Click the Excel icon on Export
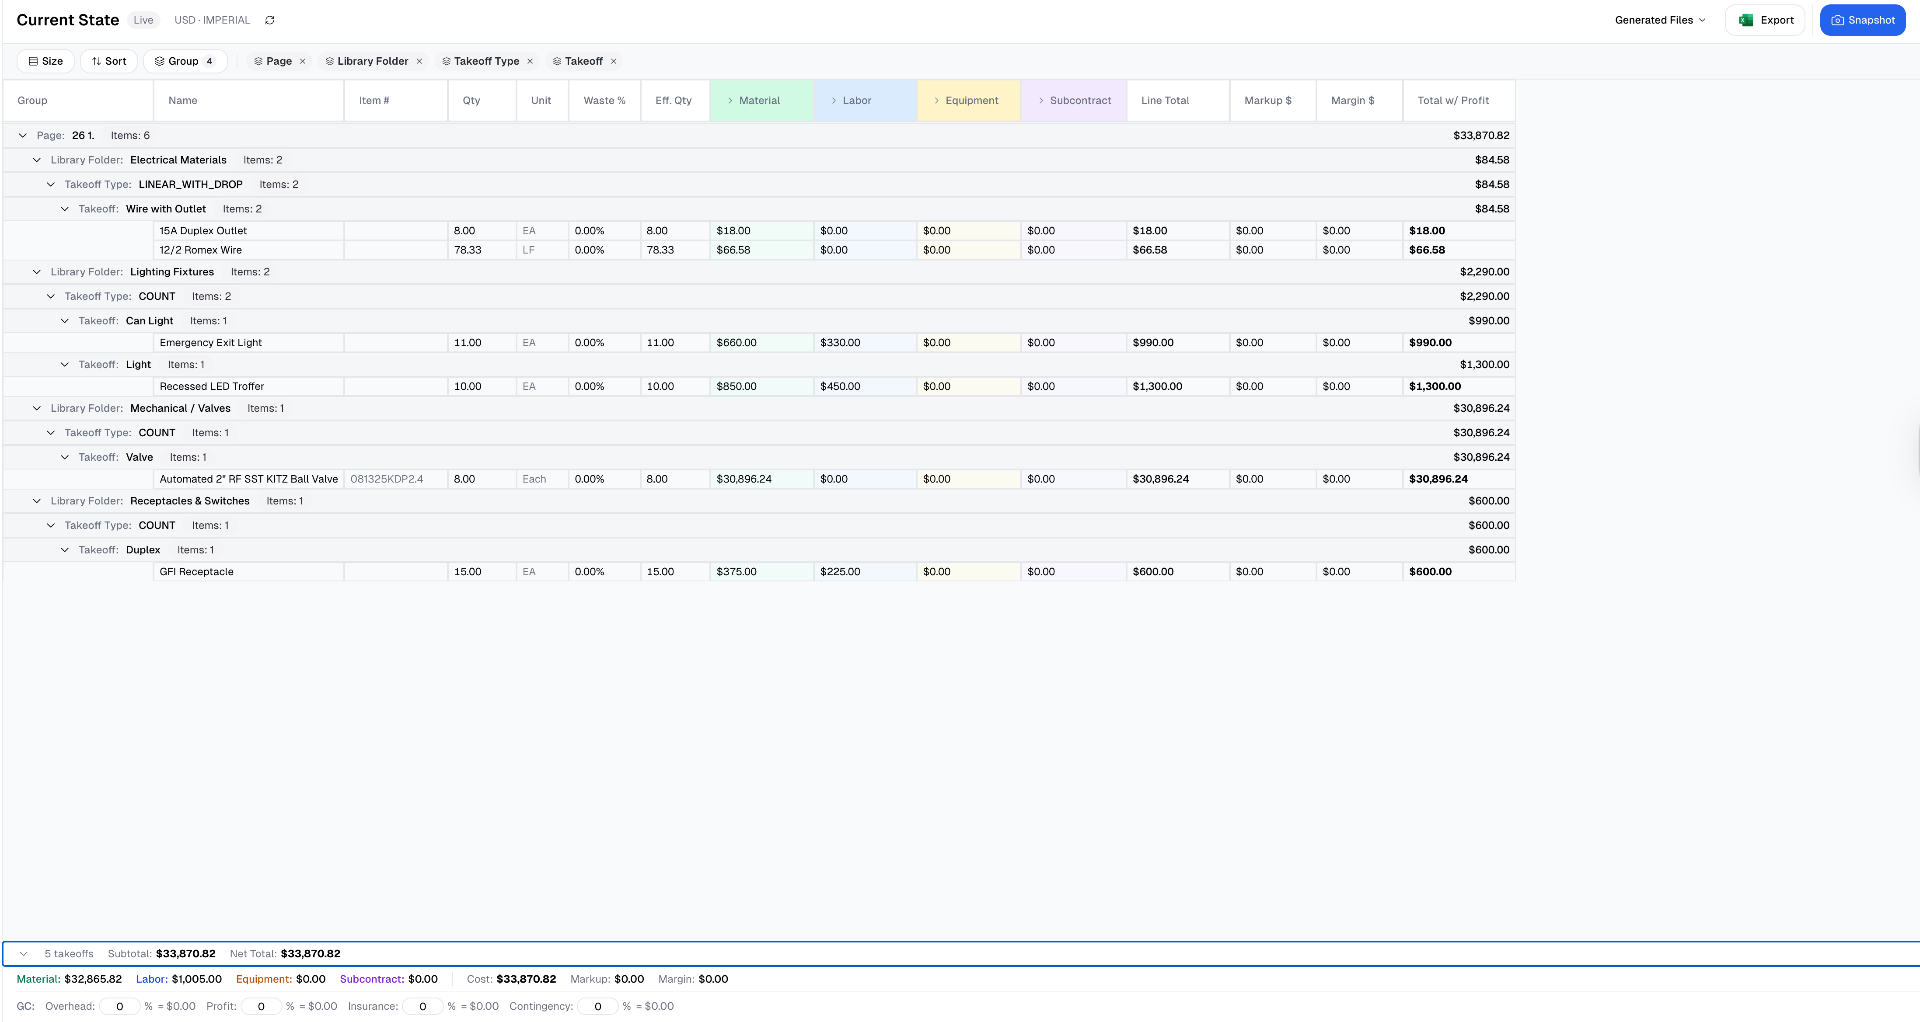Viewport: 1920px width, 1022px height. tap(1746, 20)
